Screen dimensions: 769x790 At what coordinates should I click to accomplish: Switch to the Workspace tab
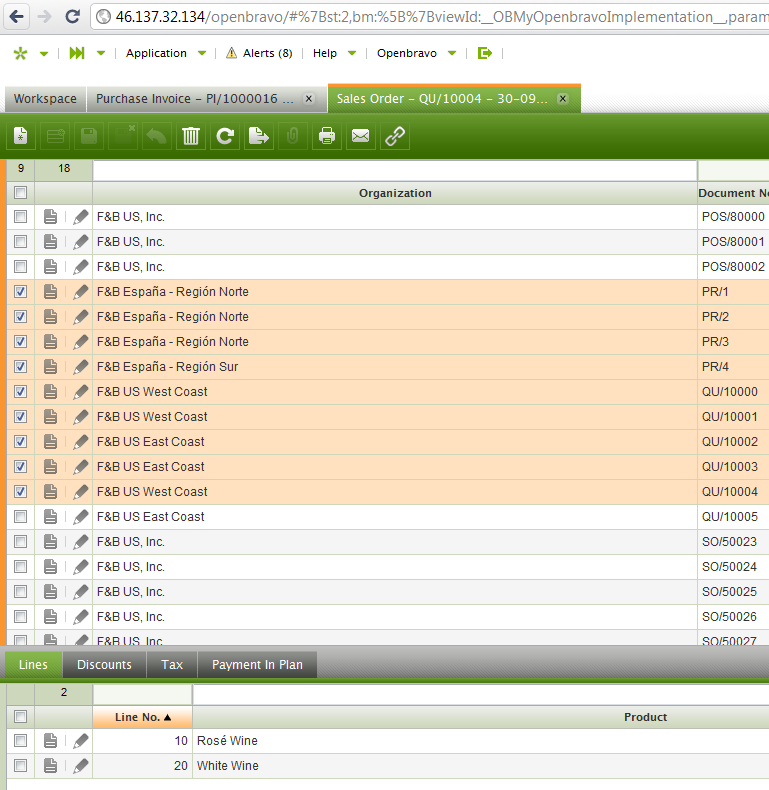45,99
